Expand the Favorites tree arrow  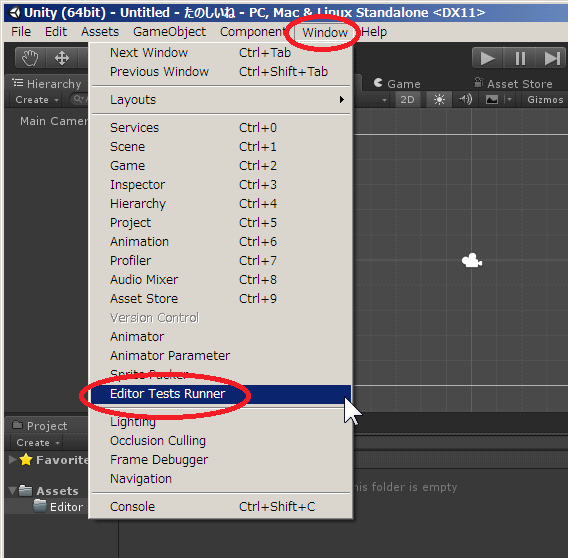coord(12,459)
